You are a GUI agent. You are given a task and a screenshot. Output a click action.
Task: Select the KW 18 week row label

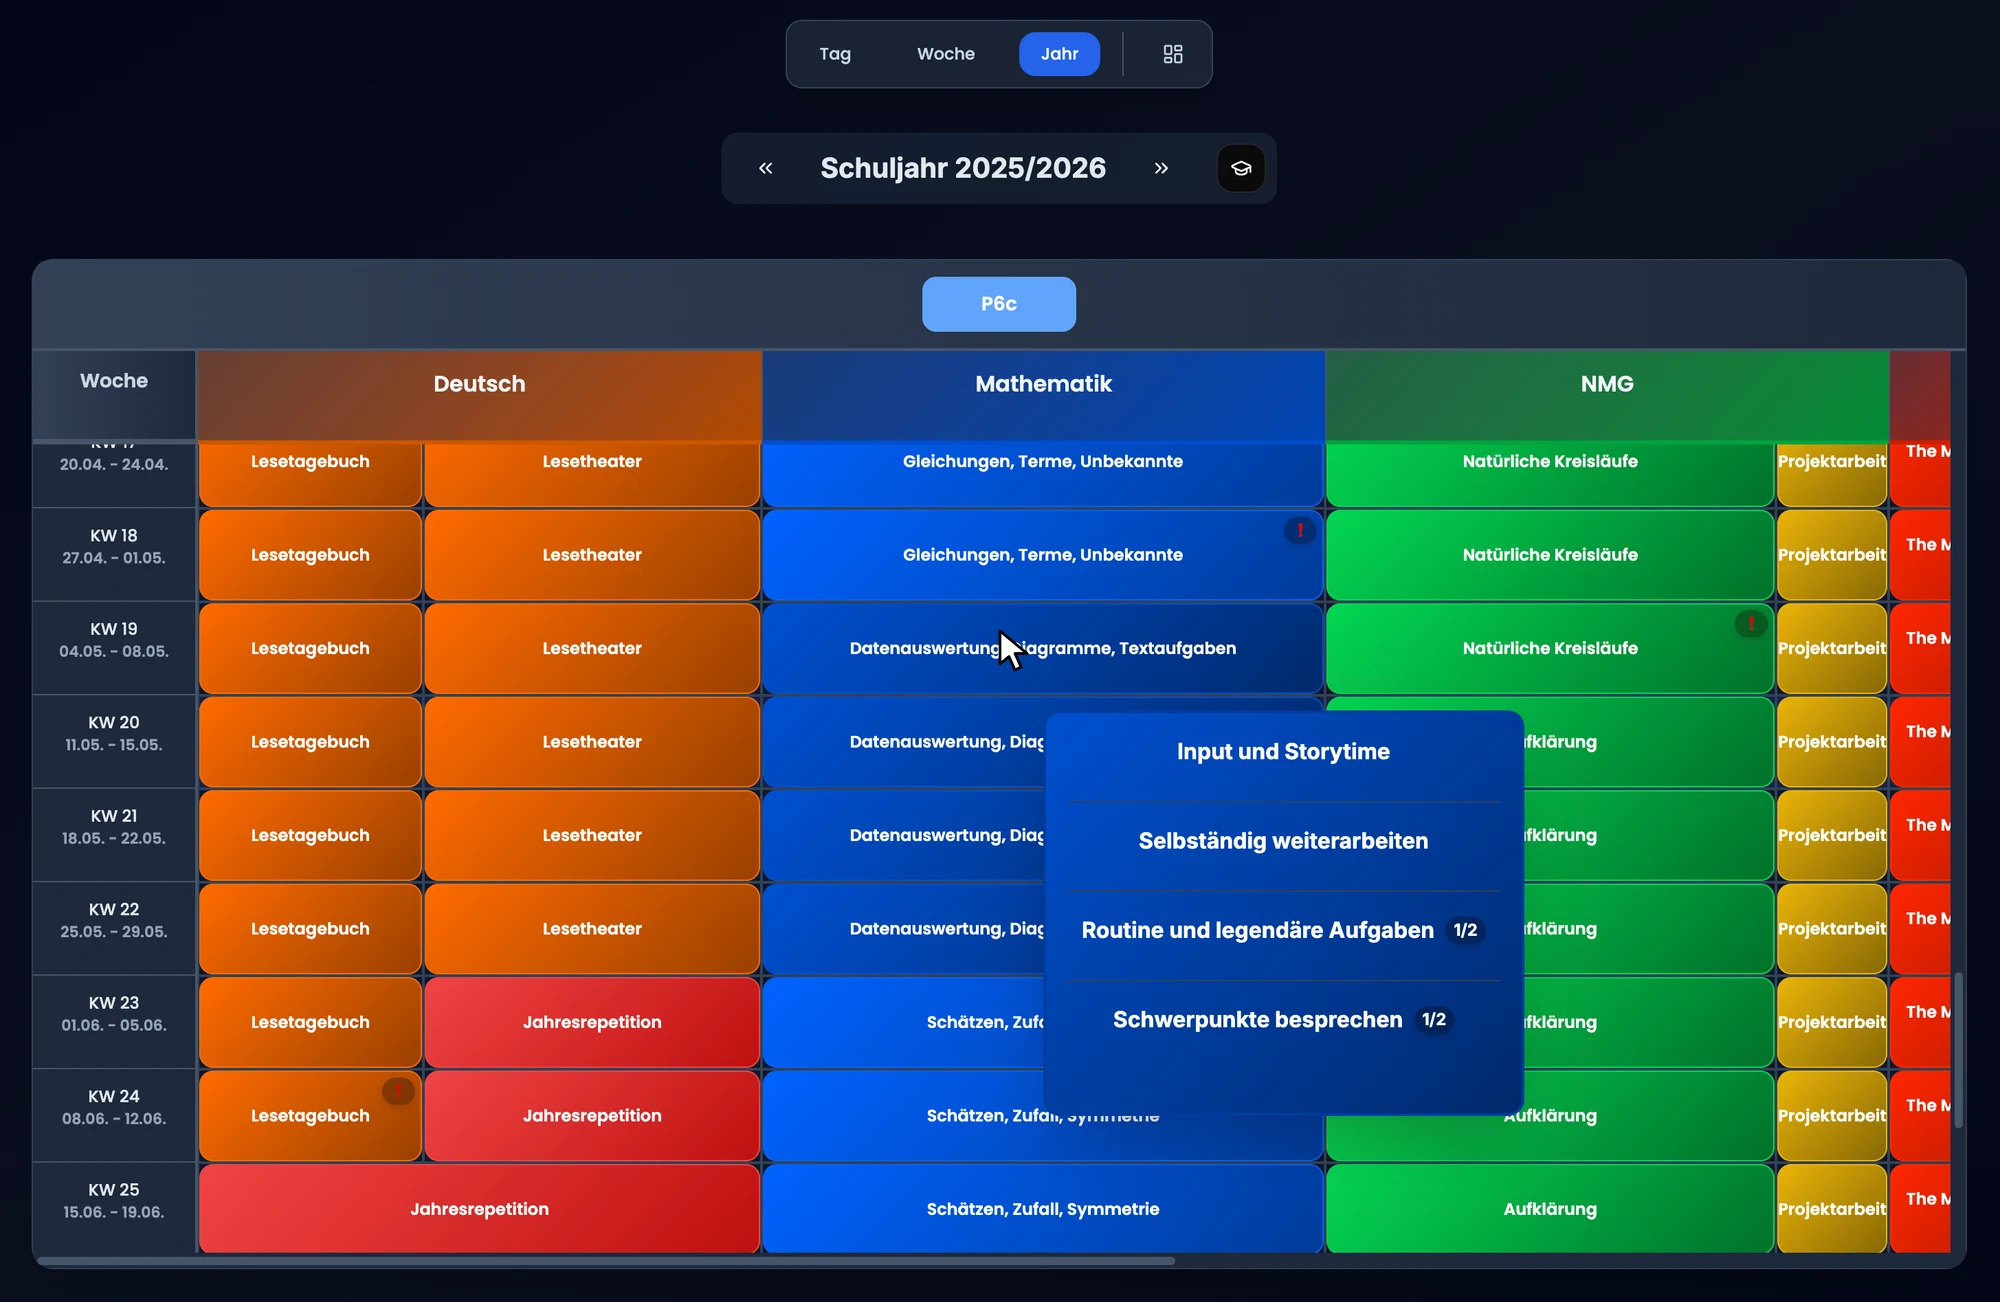tap(114, 547)
